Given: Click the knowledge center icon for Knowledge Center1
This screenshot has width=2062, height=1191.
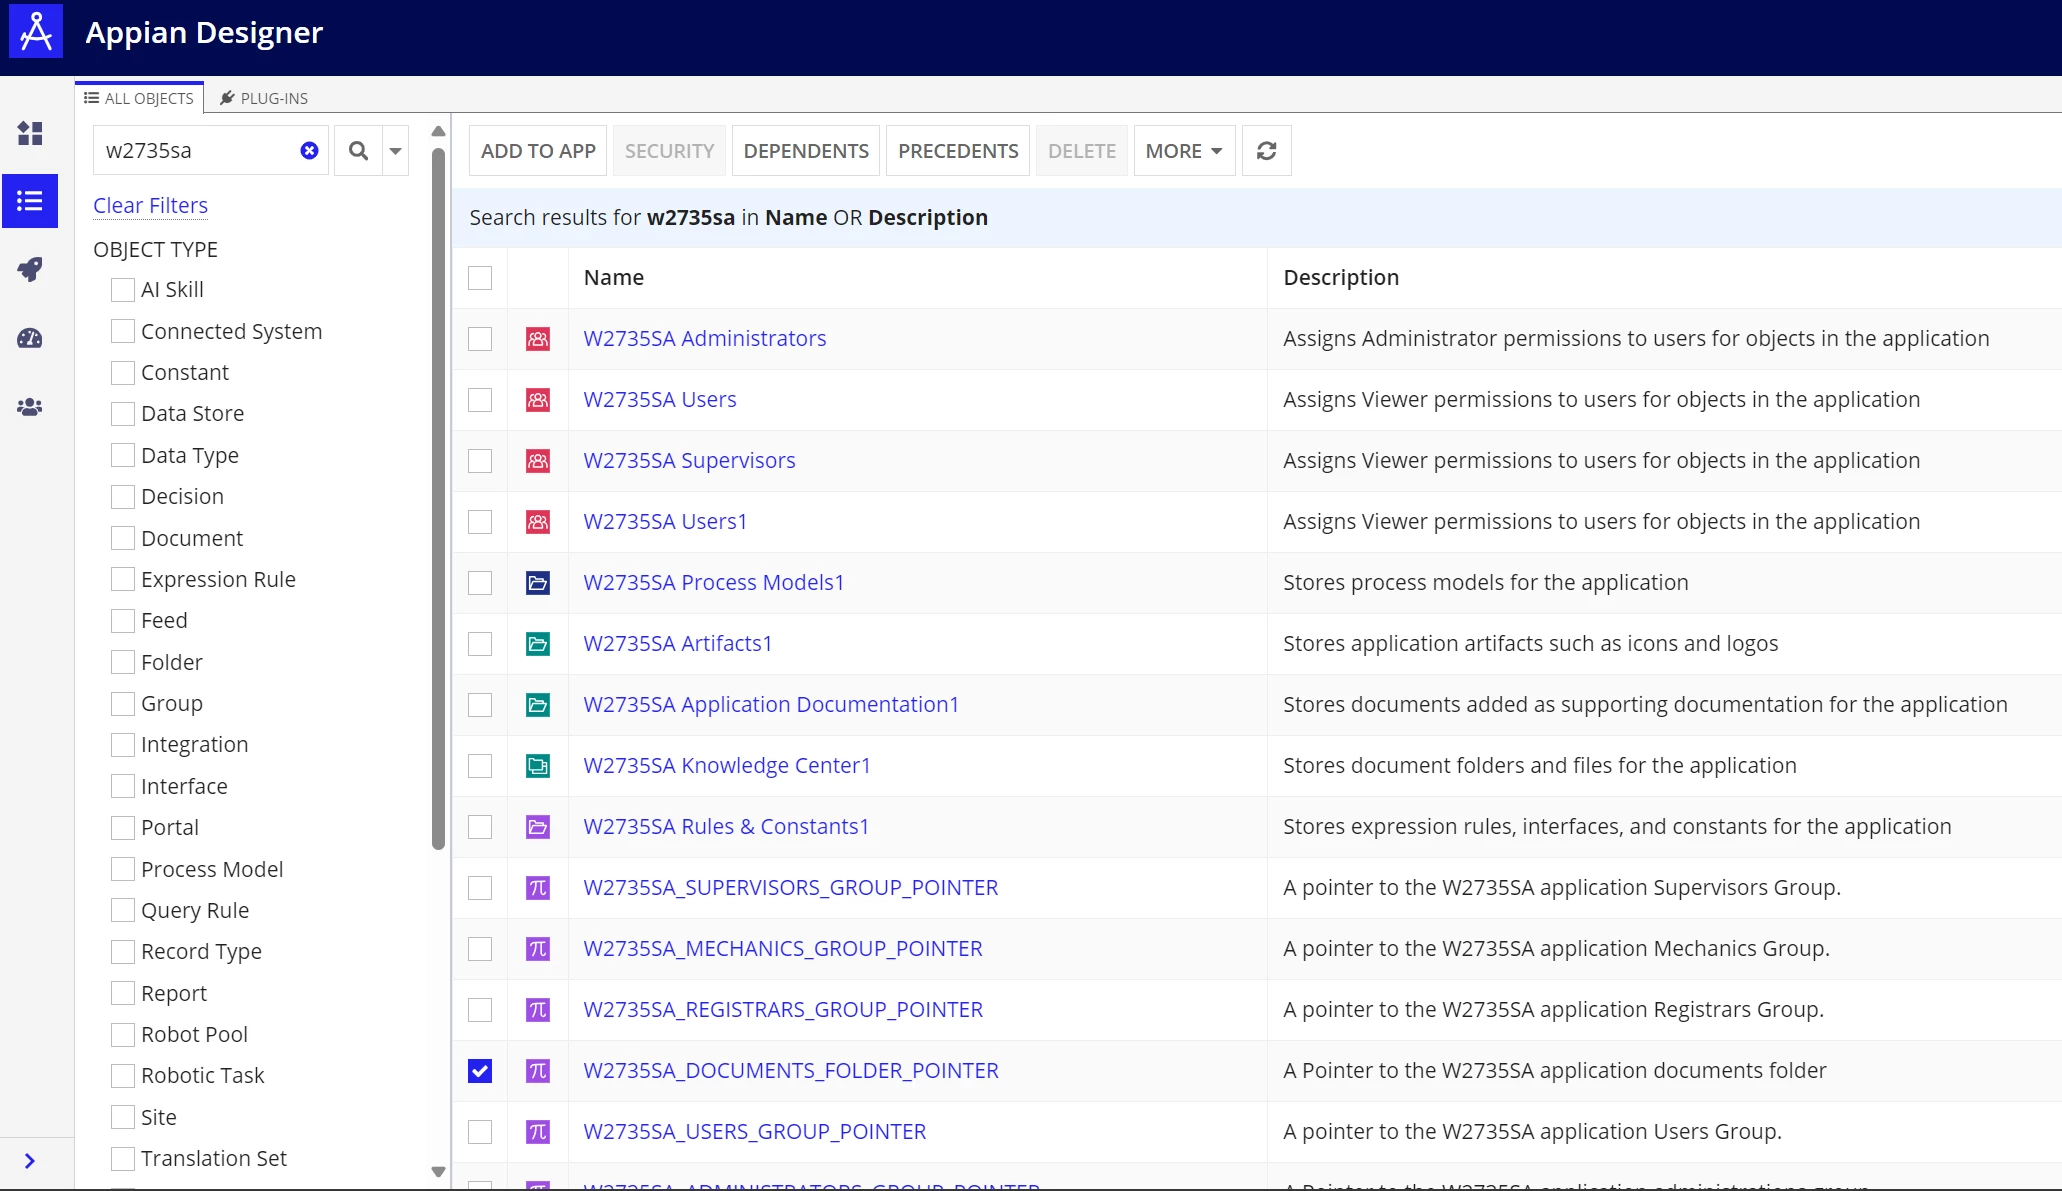Looking at the screenshot, I should [x=538, y=766].
